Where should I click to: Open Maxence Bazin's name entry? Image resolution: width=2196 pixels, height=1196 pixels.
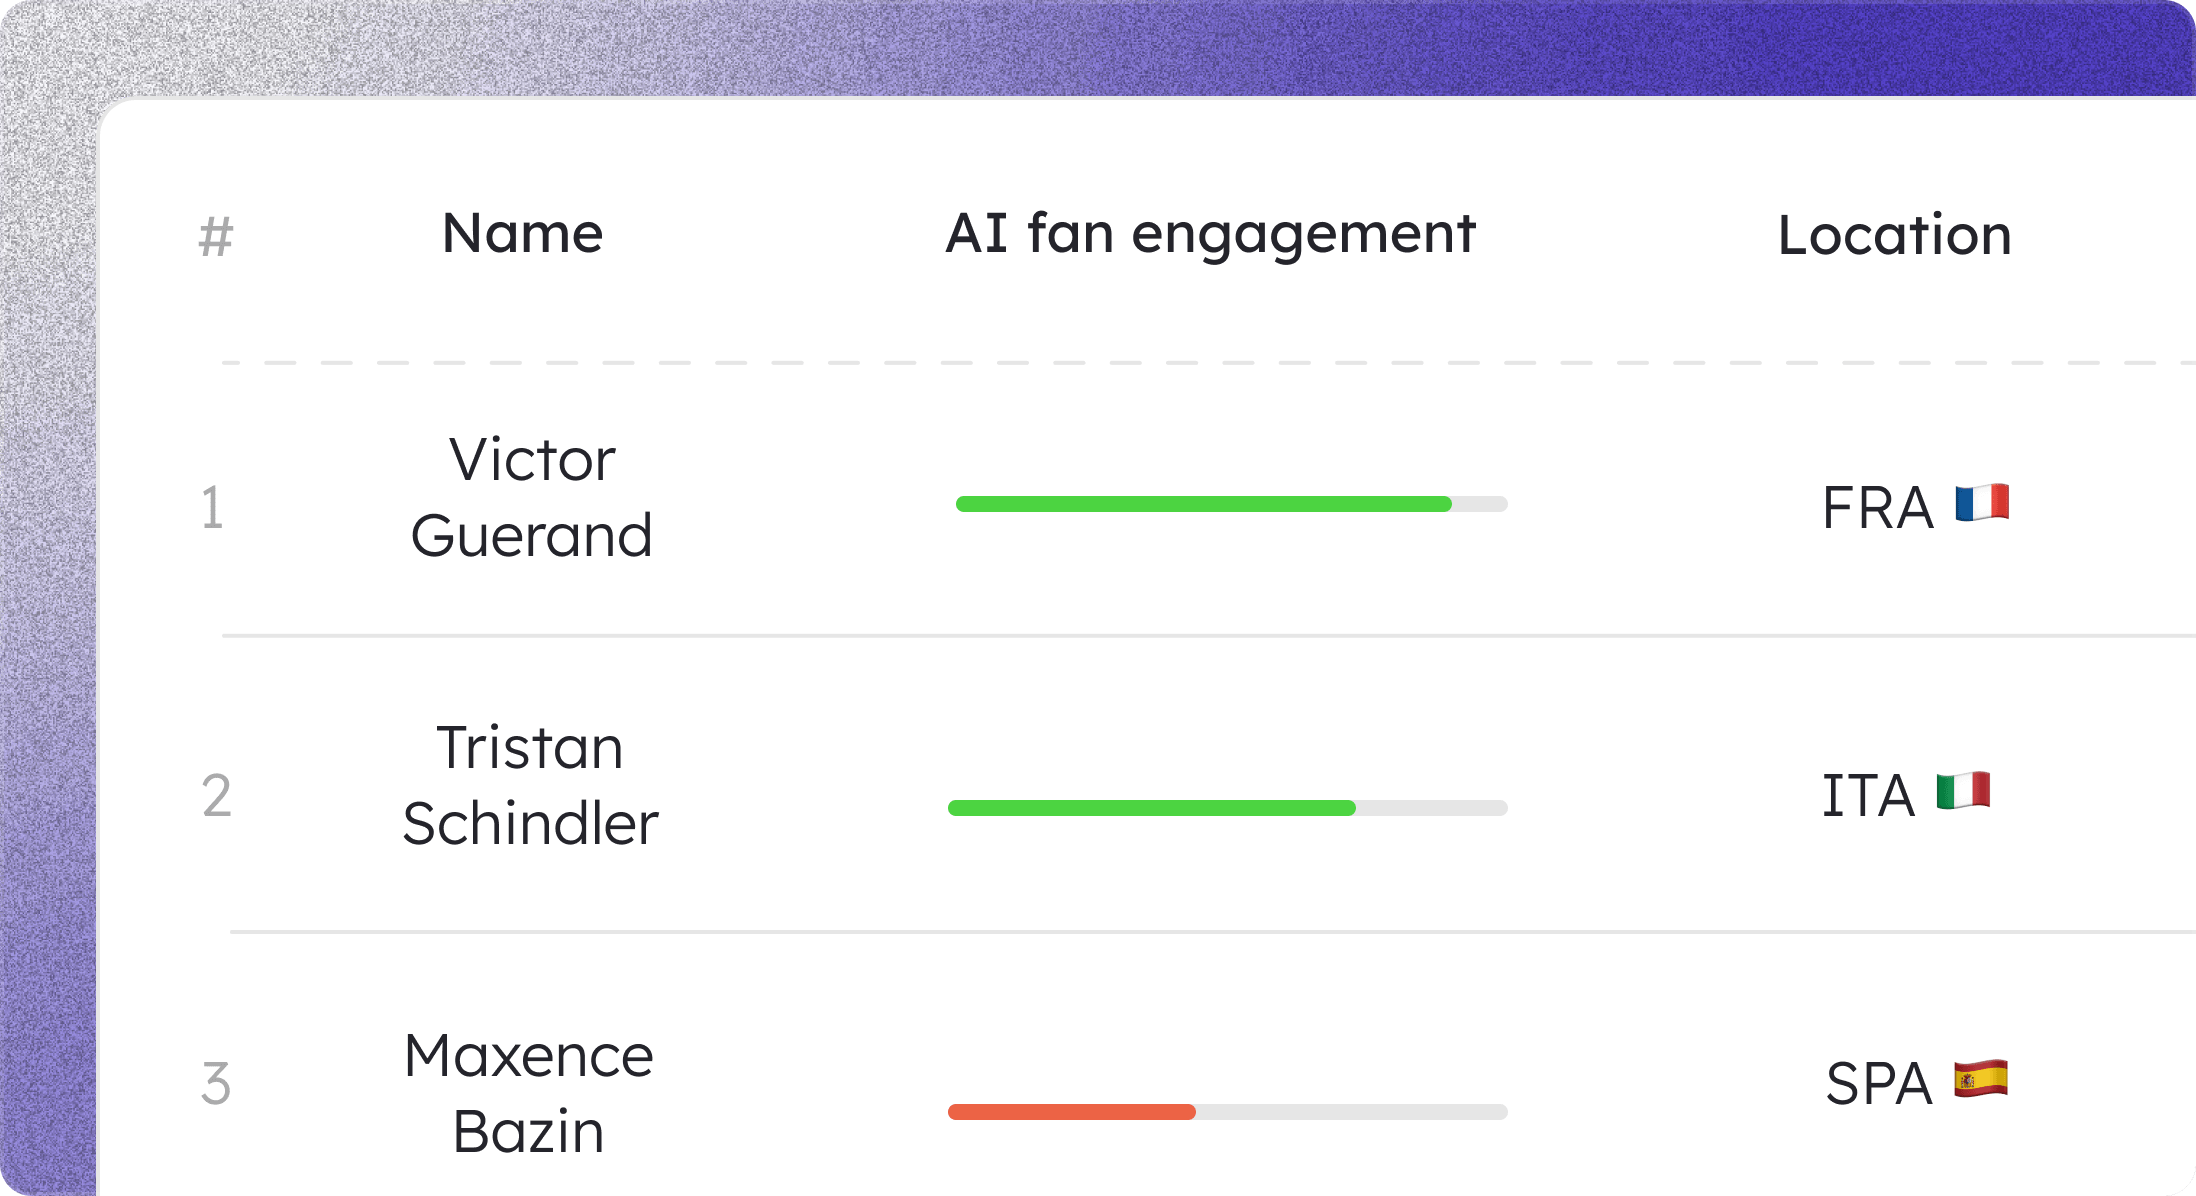tap(529, 1093)
